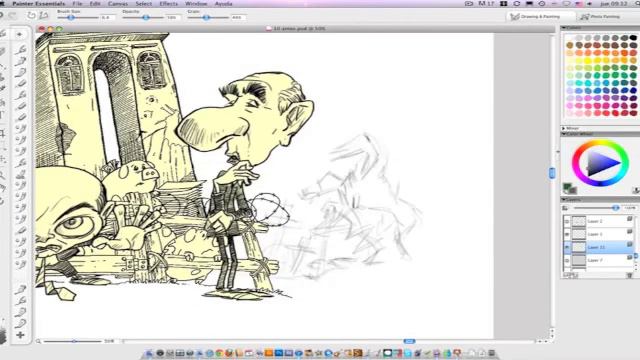The height and width of the screenshot is (360, 640).
Task: Click the trash icon to delete the layer
Action: point(630,276)
